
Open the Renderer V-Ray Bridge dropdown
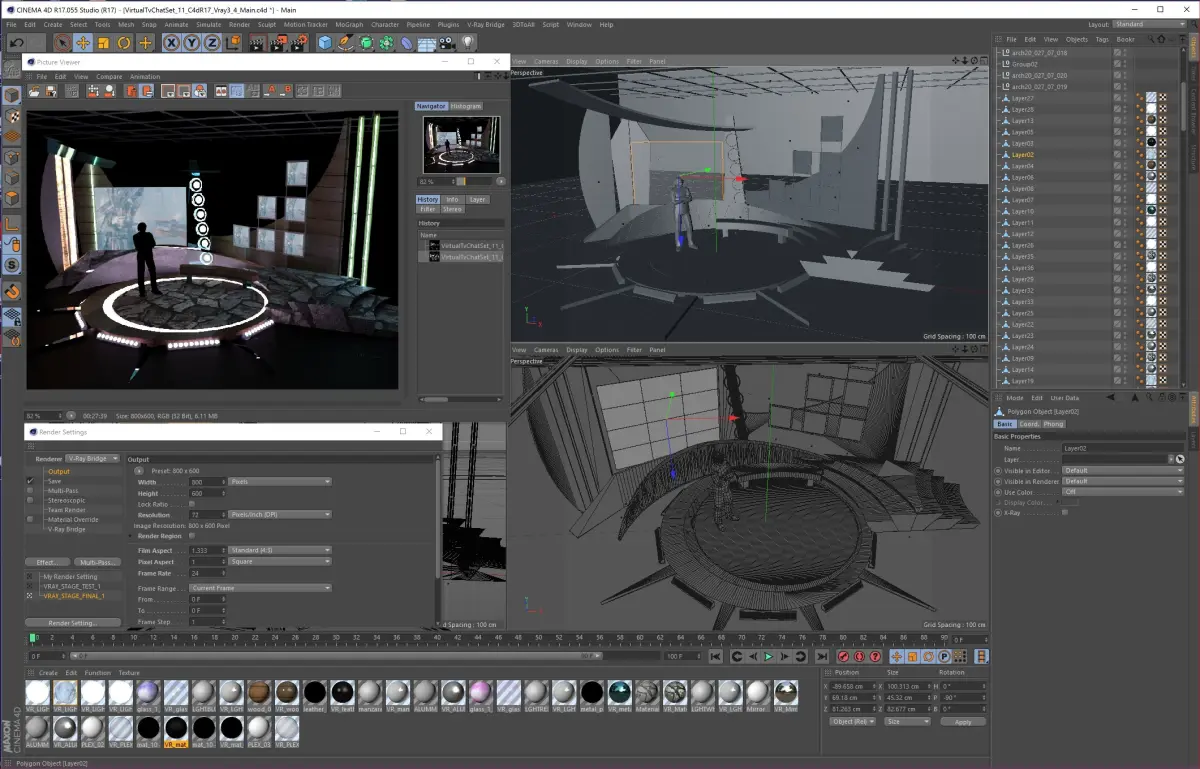[x=93, y=458]
